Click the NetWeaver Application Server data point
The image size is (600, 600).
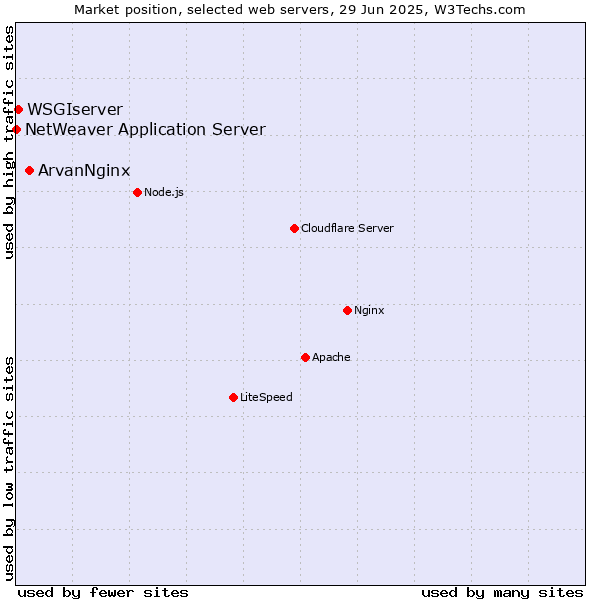[16, 130]
